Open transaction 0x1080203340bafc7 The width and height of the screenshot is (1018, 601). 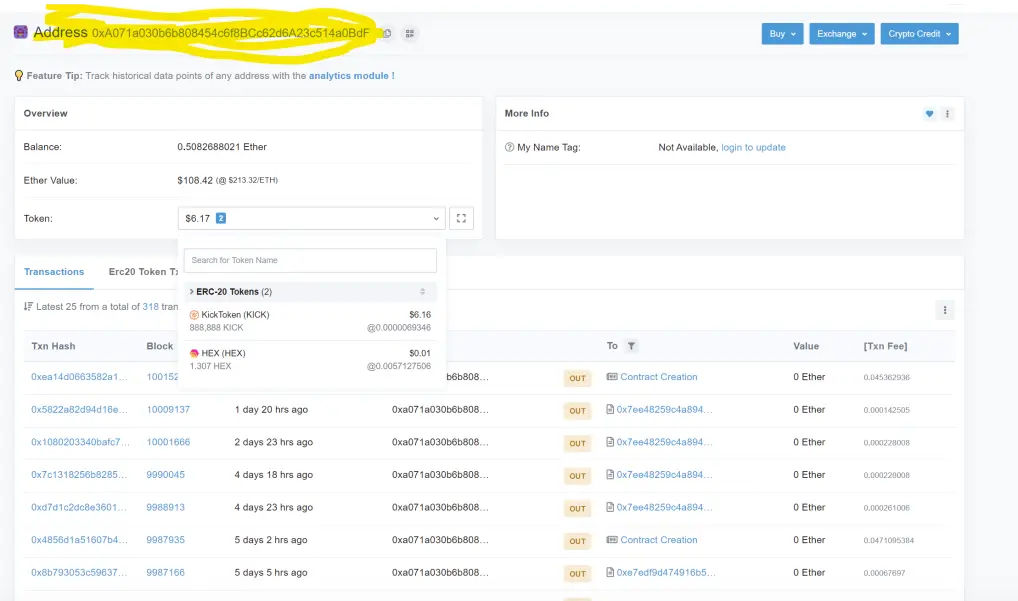(81, 442)
